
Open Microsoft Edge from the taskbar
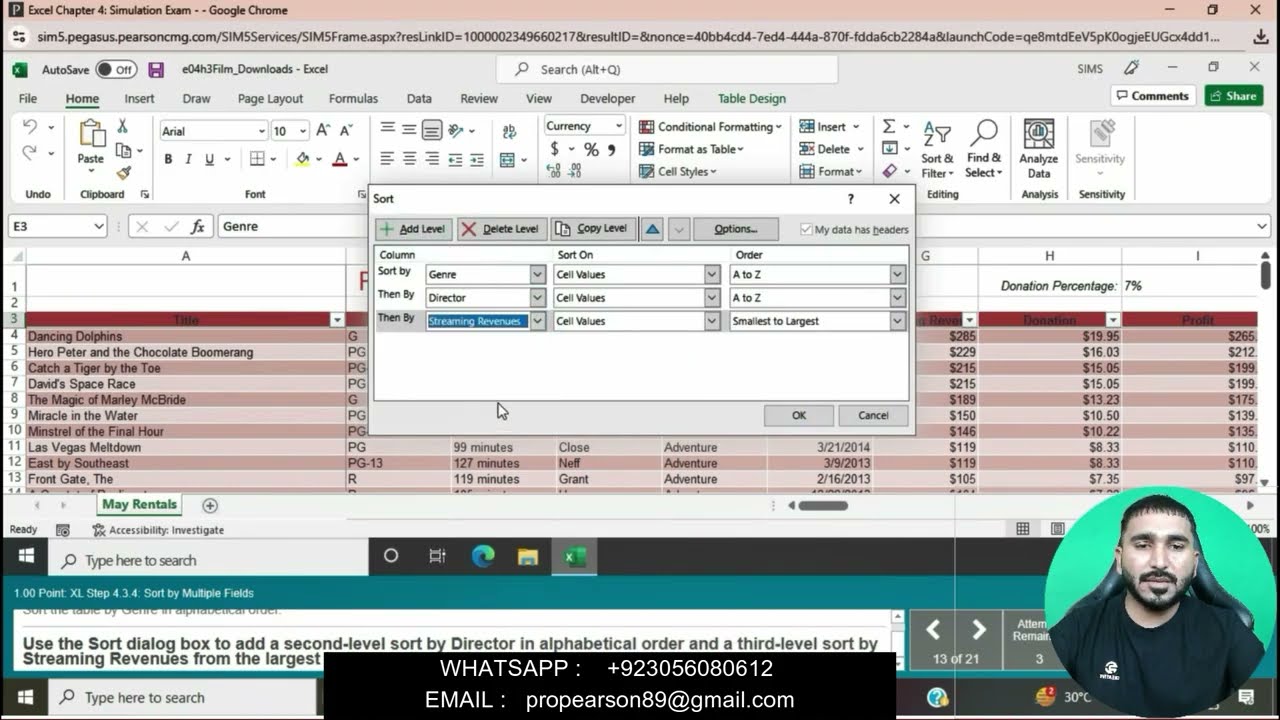point(483,557)
